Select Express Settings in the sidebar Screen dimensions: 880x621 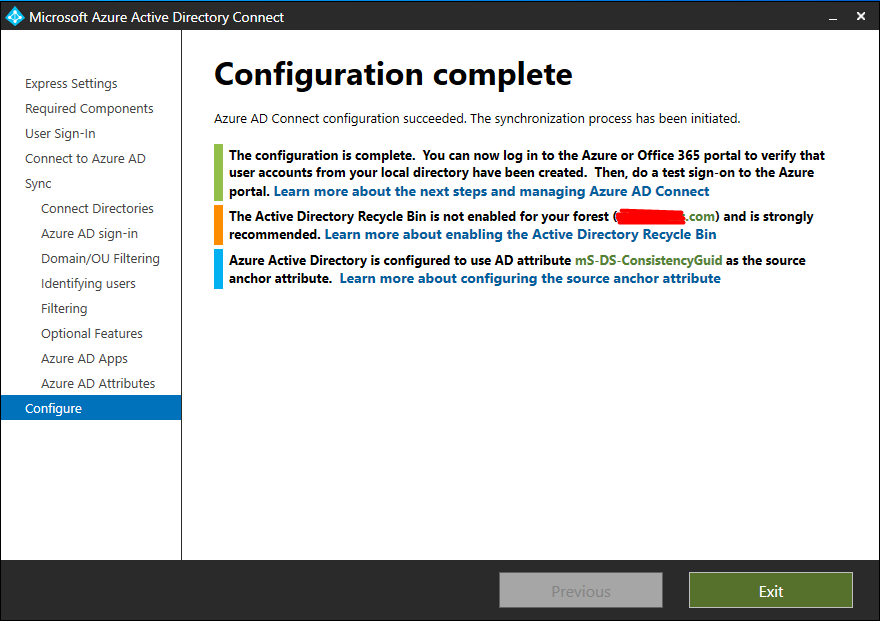click(x=71, y=84)
